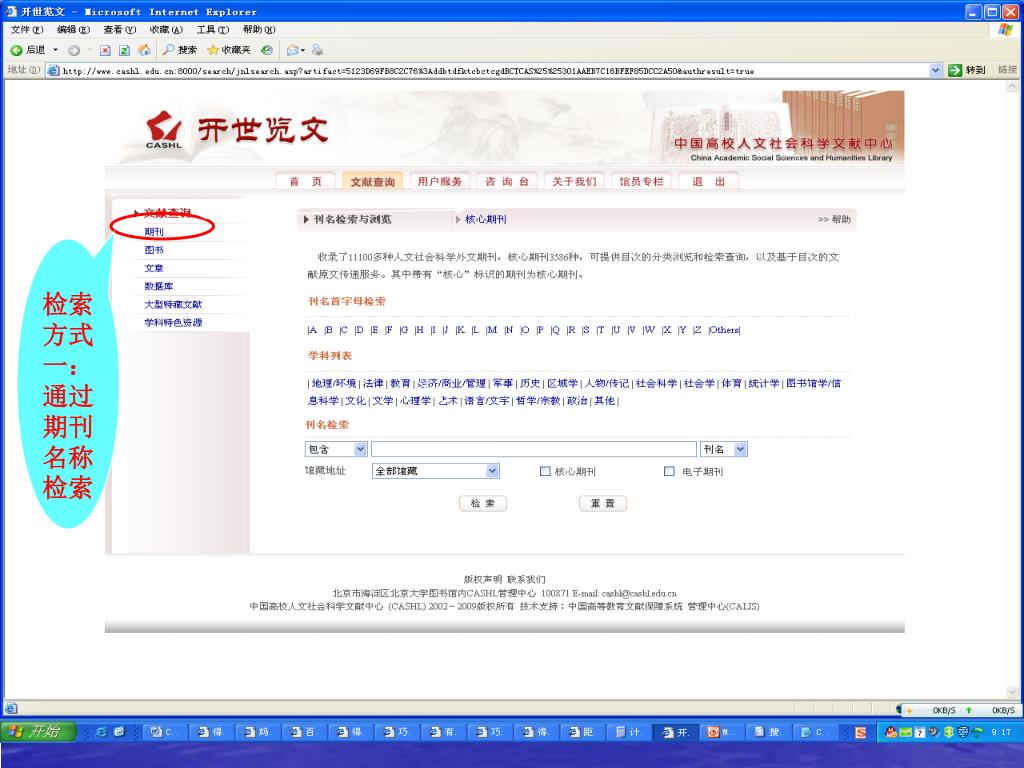This screenshot has height=768, width=1024.
Task: Click the CASHL logo
Action: [163, 129]
